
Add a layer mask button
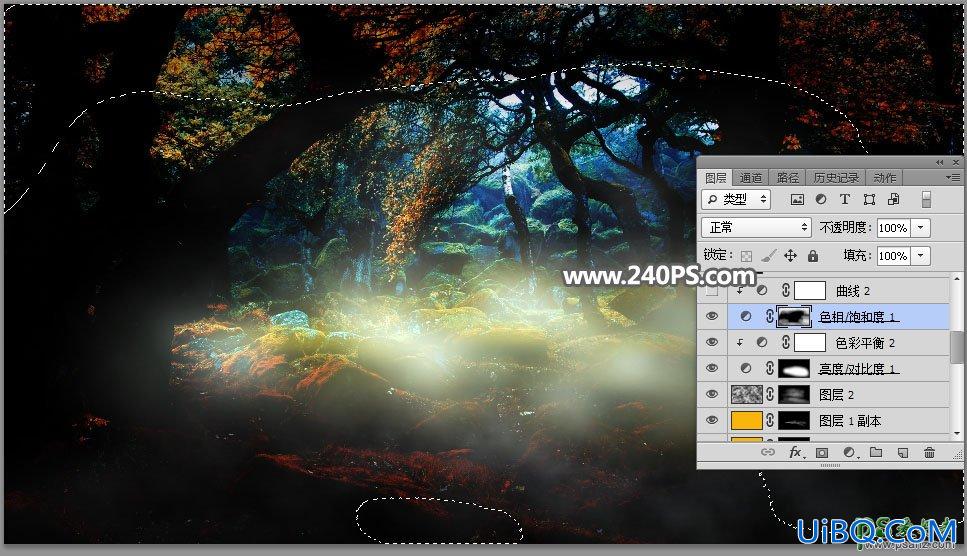coord(821,452)
